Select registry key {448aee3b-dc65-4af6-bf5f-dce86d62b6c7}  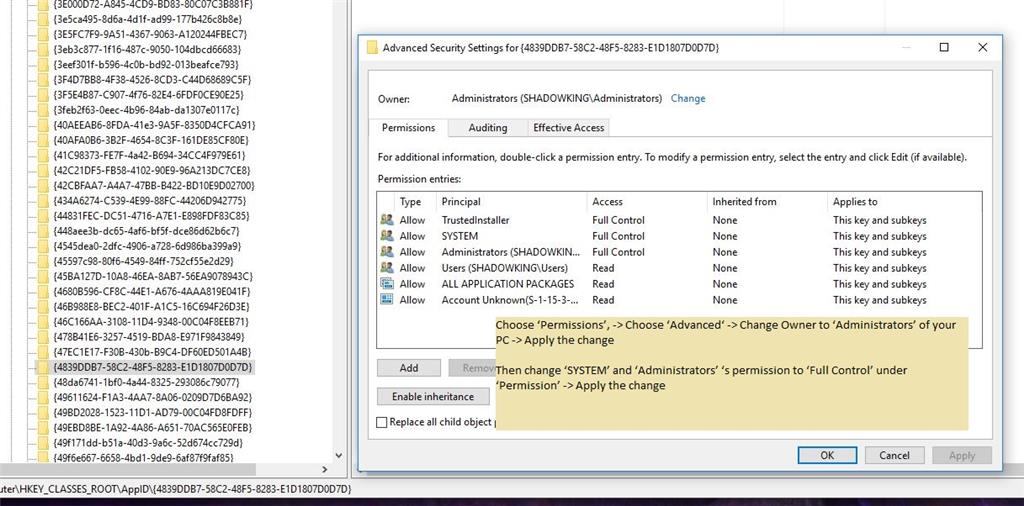pos(147,231)
